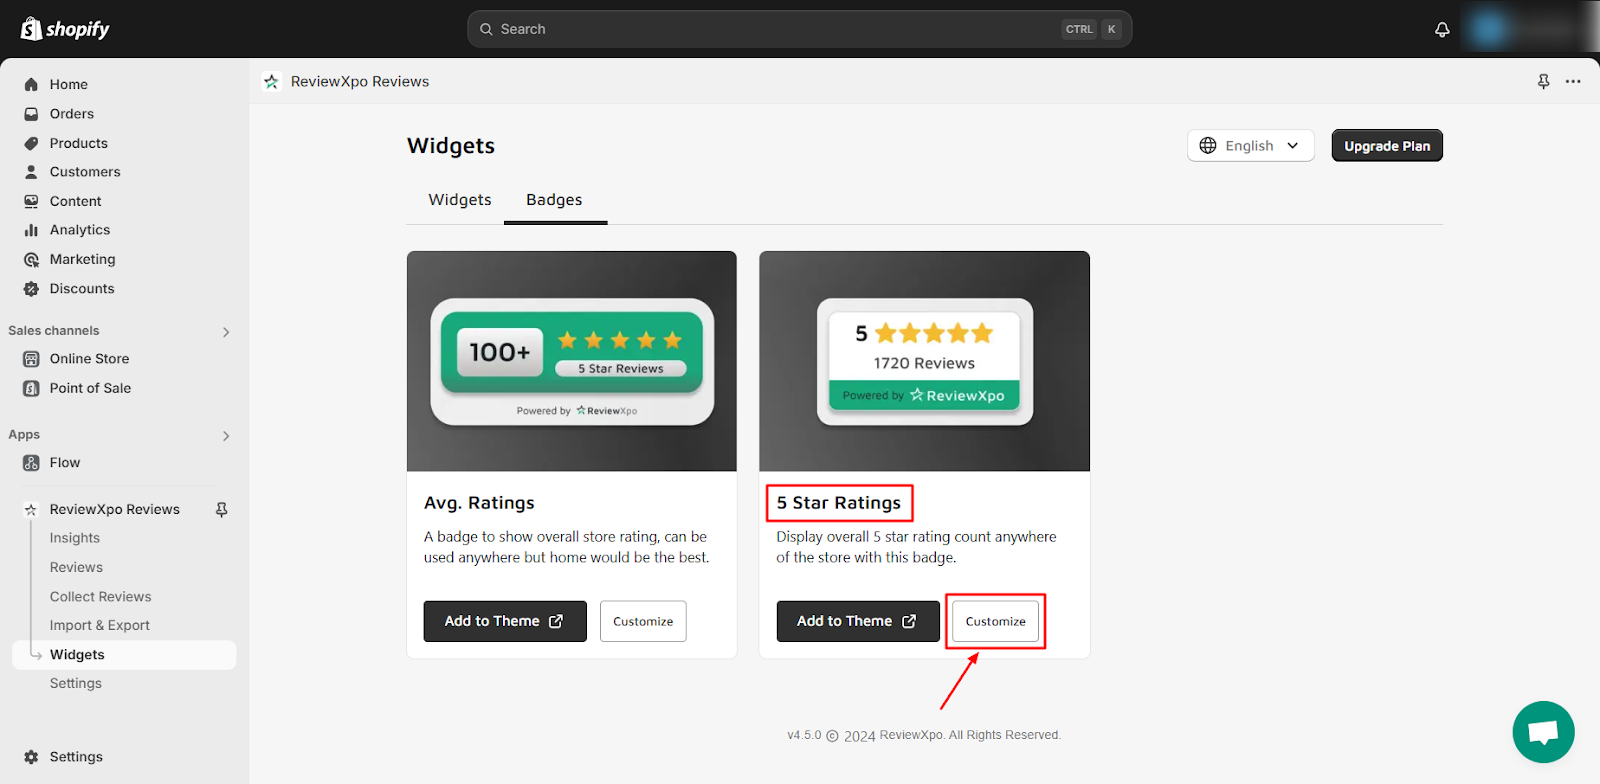Click 'v4.5.0 © 2024 ReviewXpo' footer text
1600x784 pixels.
924,735
